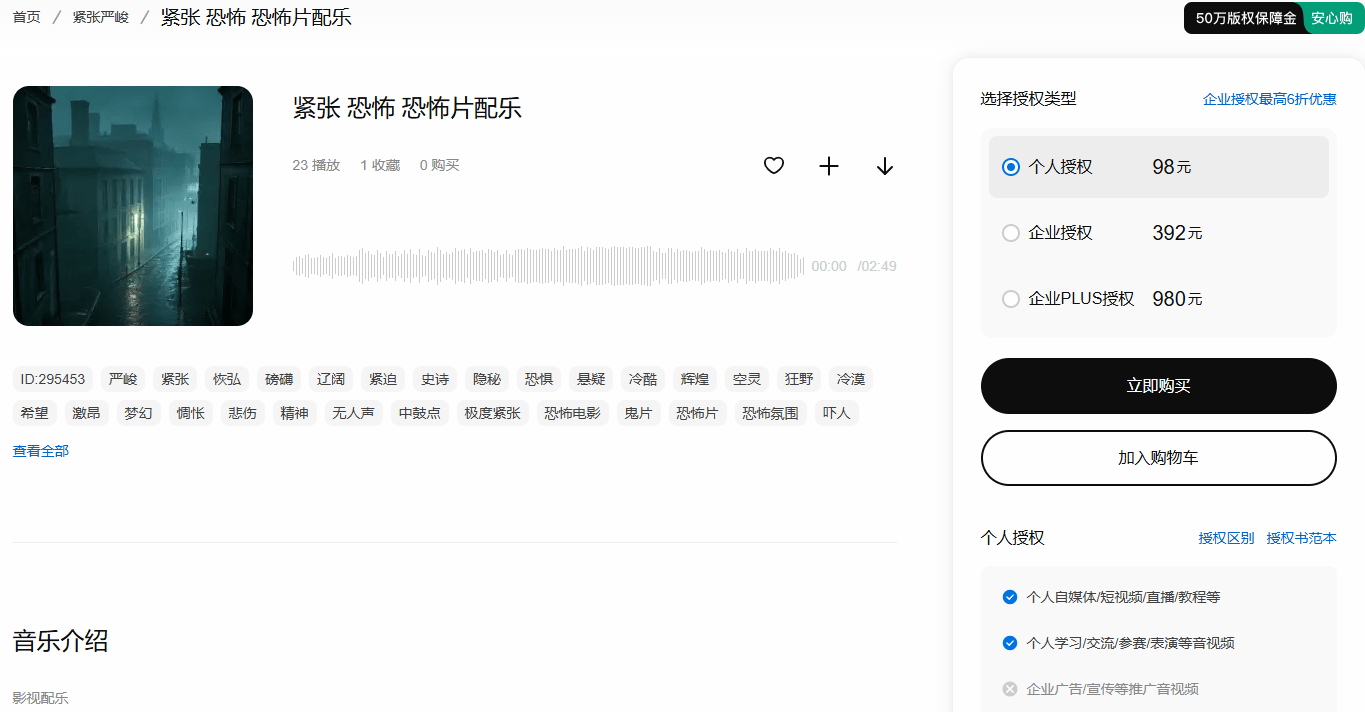Viewport: 1365px width, 712px height.
Task: Open the 紧张严峻 breadcrumb category
Action: pos(101,17)
